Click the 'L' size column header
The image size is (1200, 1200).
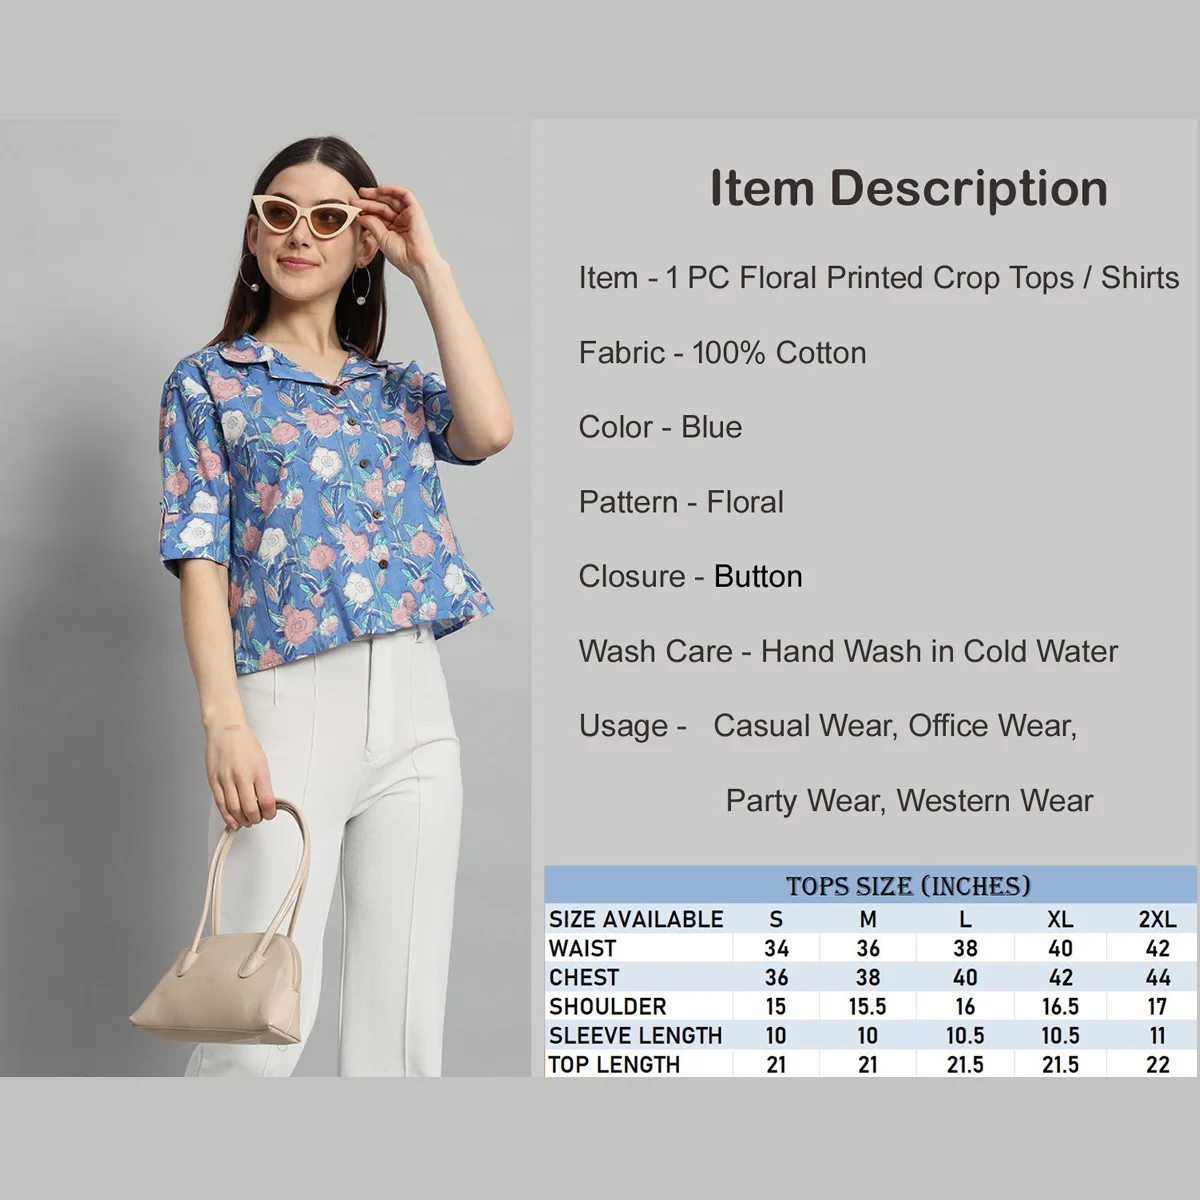pos(965,919)
